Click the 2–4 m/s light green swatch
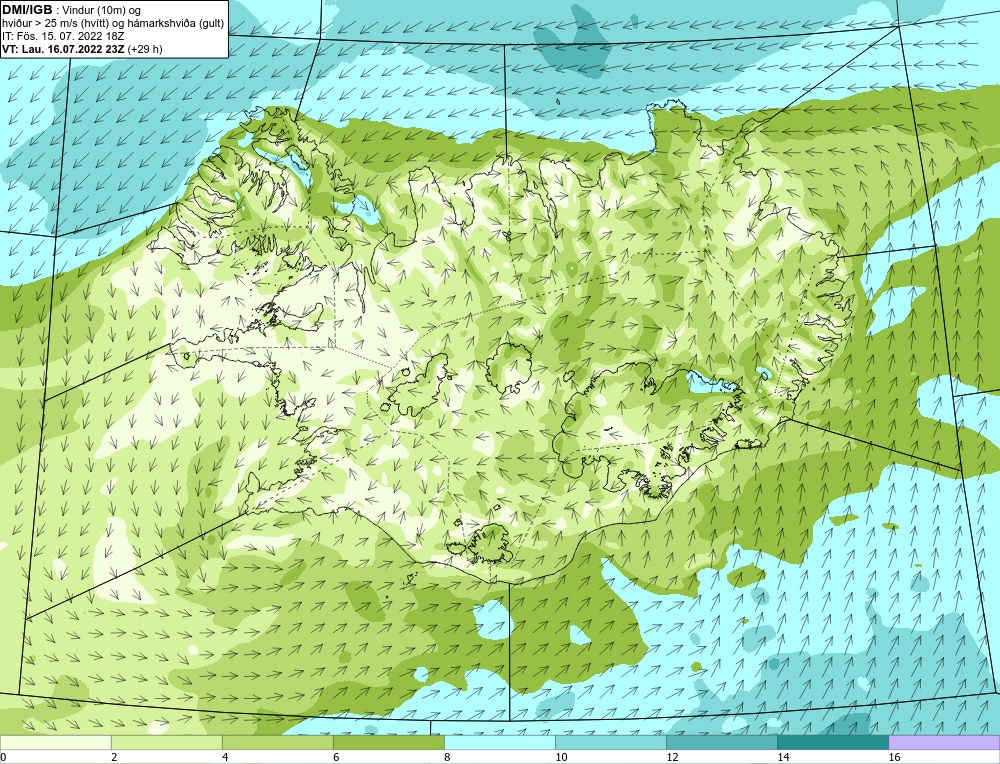This screenshot has width=1000, height=764. [x=166, y=742]
